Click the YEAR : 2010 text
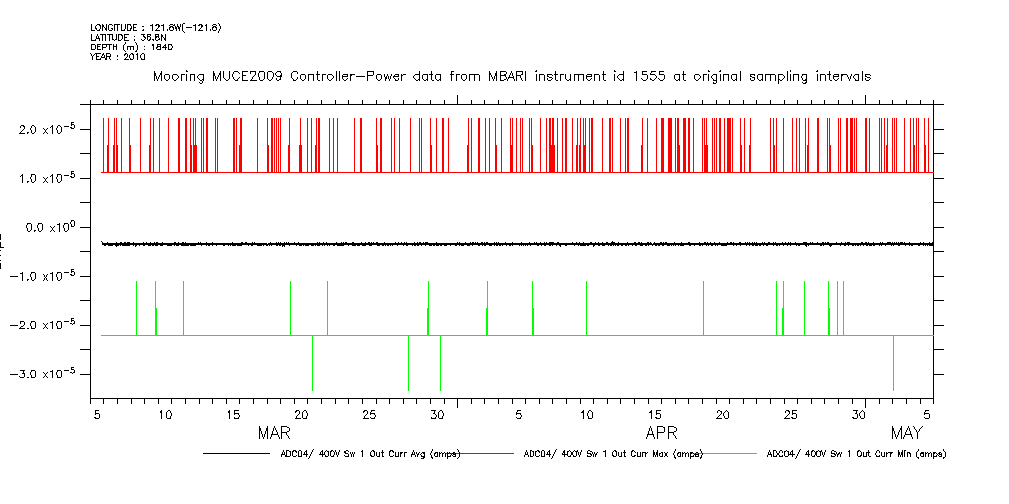The height and width of the screenshot is (504, 1009). click(117, 56)
